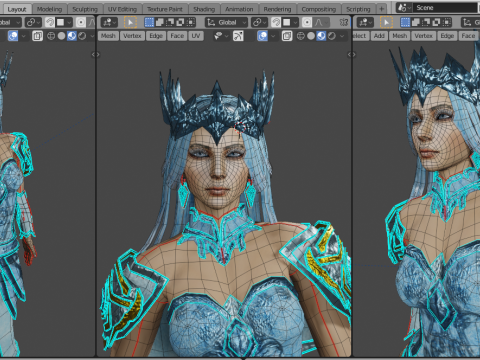Select the Layout workspace tab

tap(17, 9)
